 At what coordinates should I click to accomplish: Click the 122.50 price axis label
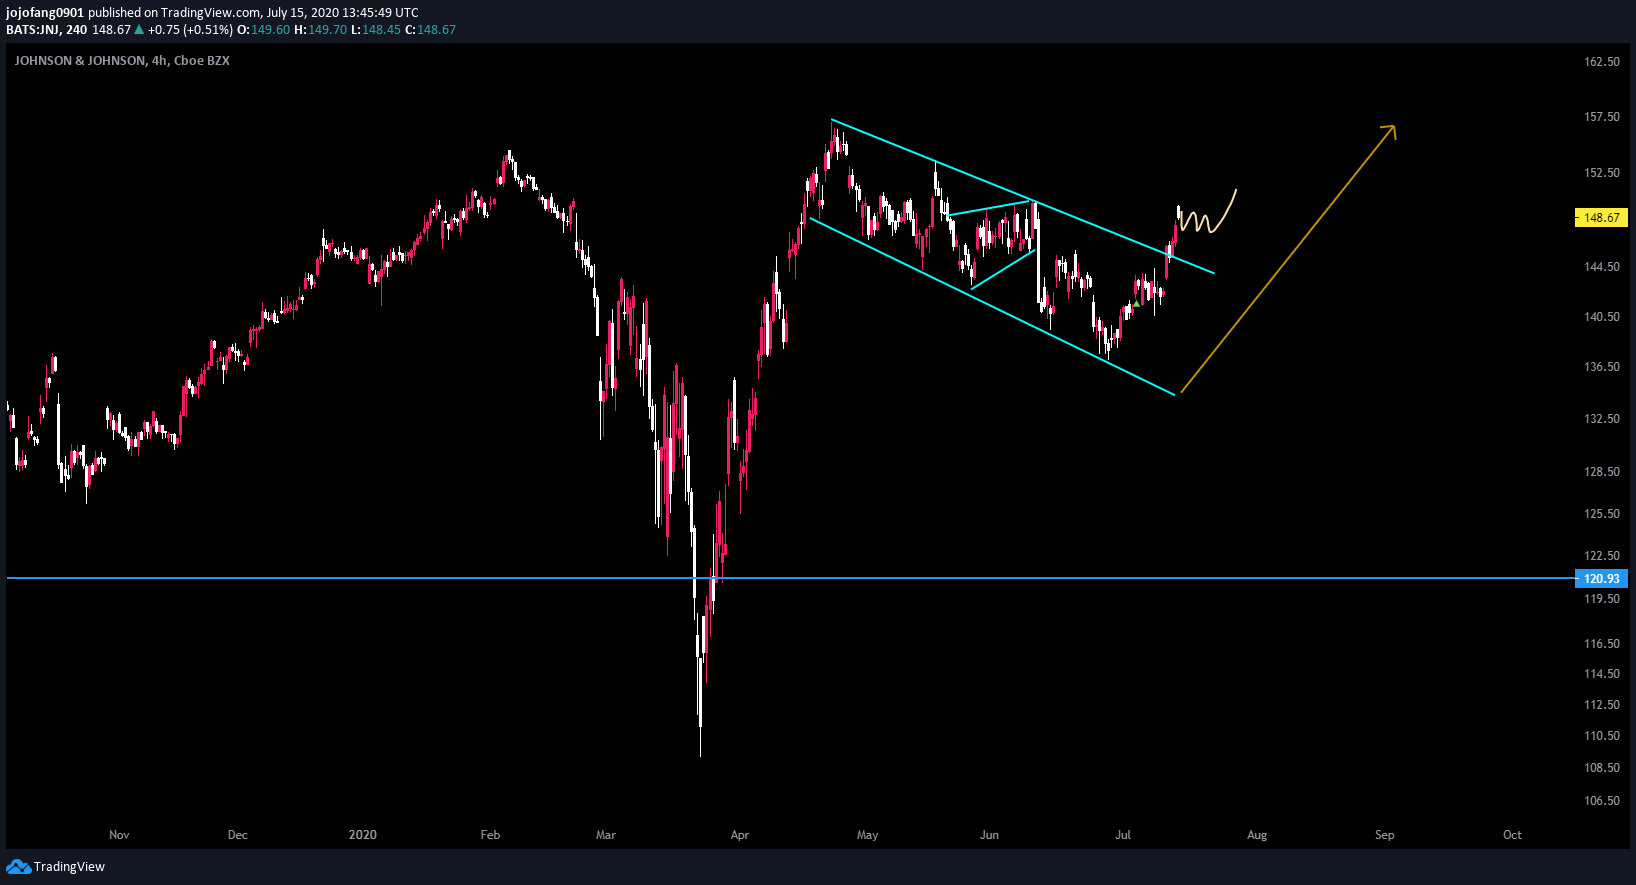(1602, 556)
